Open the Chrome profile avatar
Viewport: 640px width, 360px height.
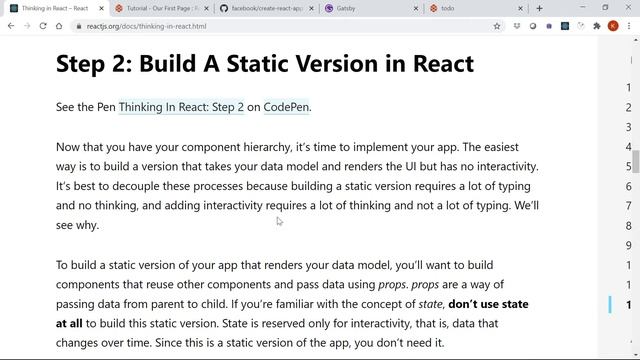pyautogui.click(x=613, y=26)
